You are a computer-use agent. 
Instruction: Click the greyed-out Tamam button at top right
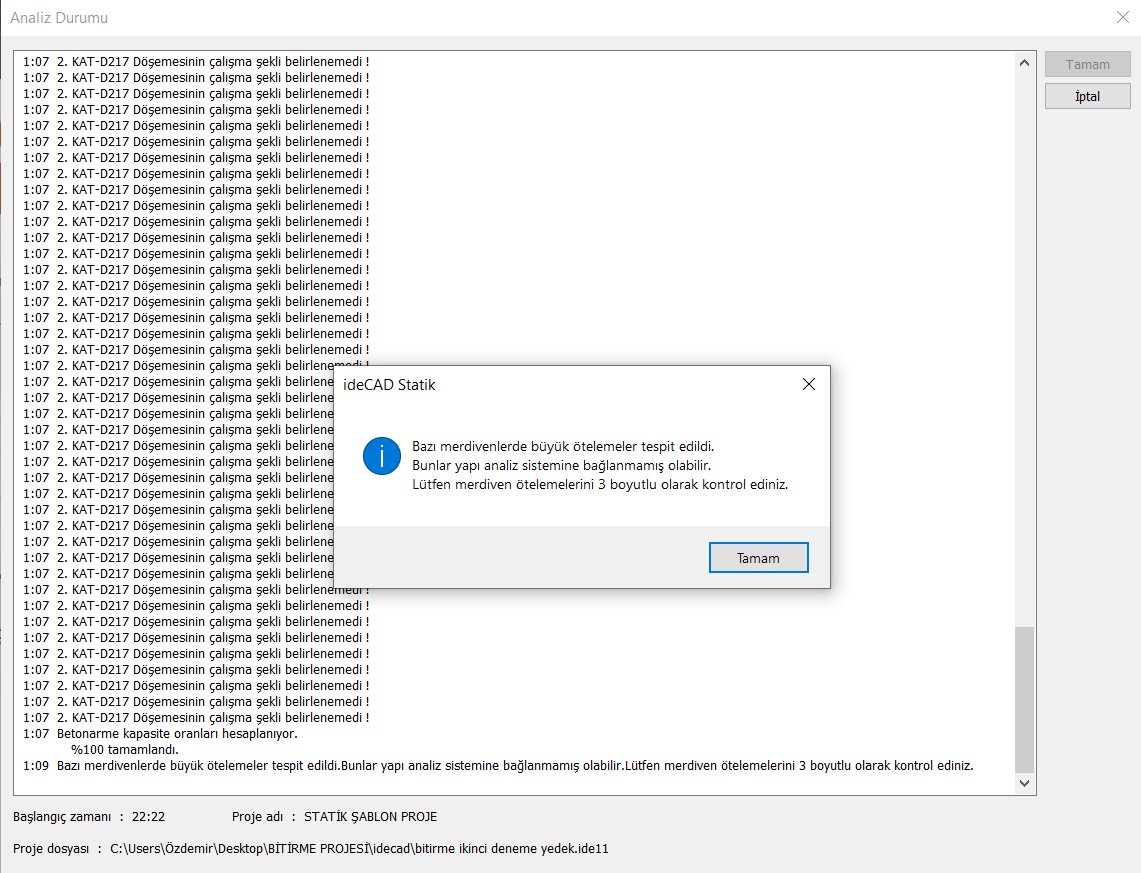pyautogui.click(x=1087, y=64)
